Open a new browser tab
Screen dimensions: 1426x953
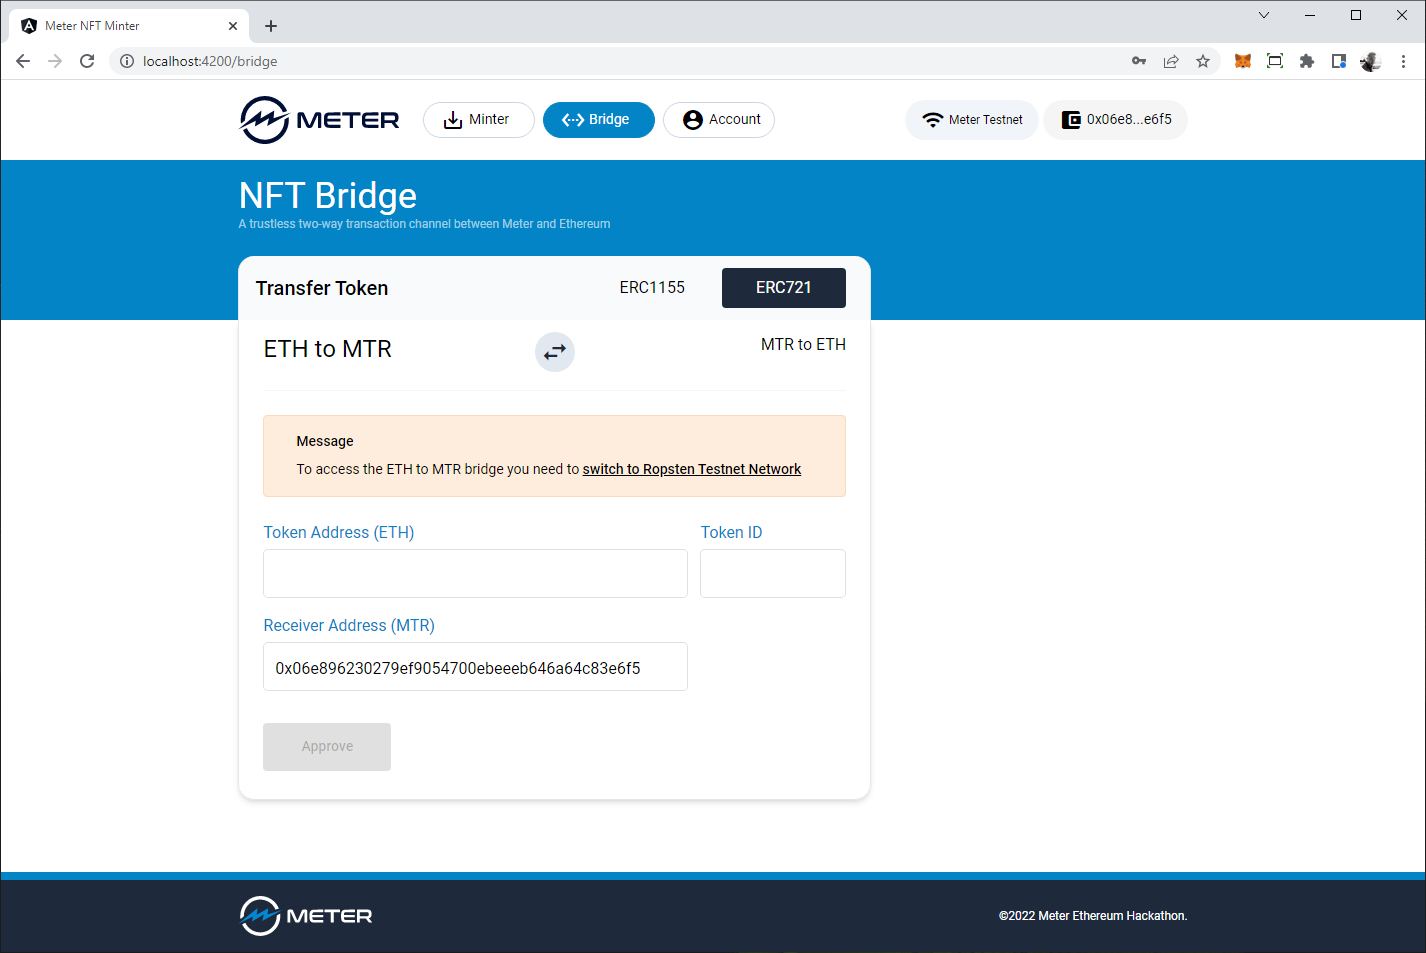pyautogui.click(x=271, y=26)
